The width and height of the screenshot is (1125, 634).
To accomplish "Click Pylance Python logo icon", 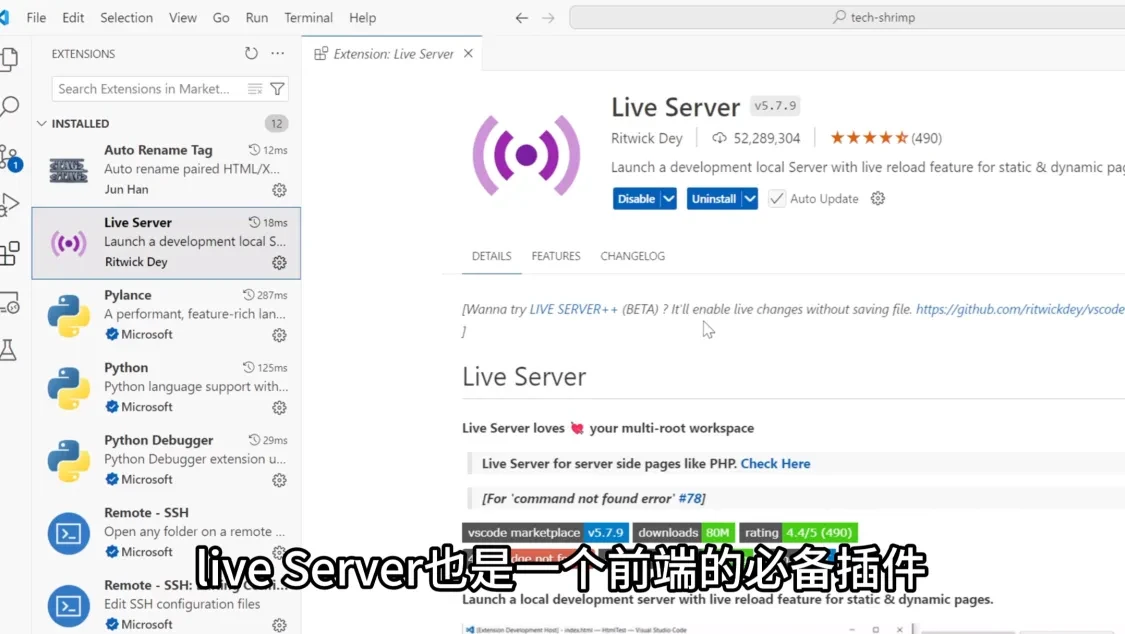I will pos(68,316).
